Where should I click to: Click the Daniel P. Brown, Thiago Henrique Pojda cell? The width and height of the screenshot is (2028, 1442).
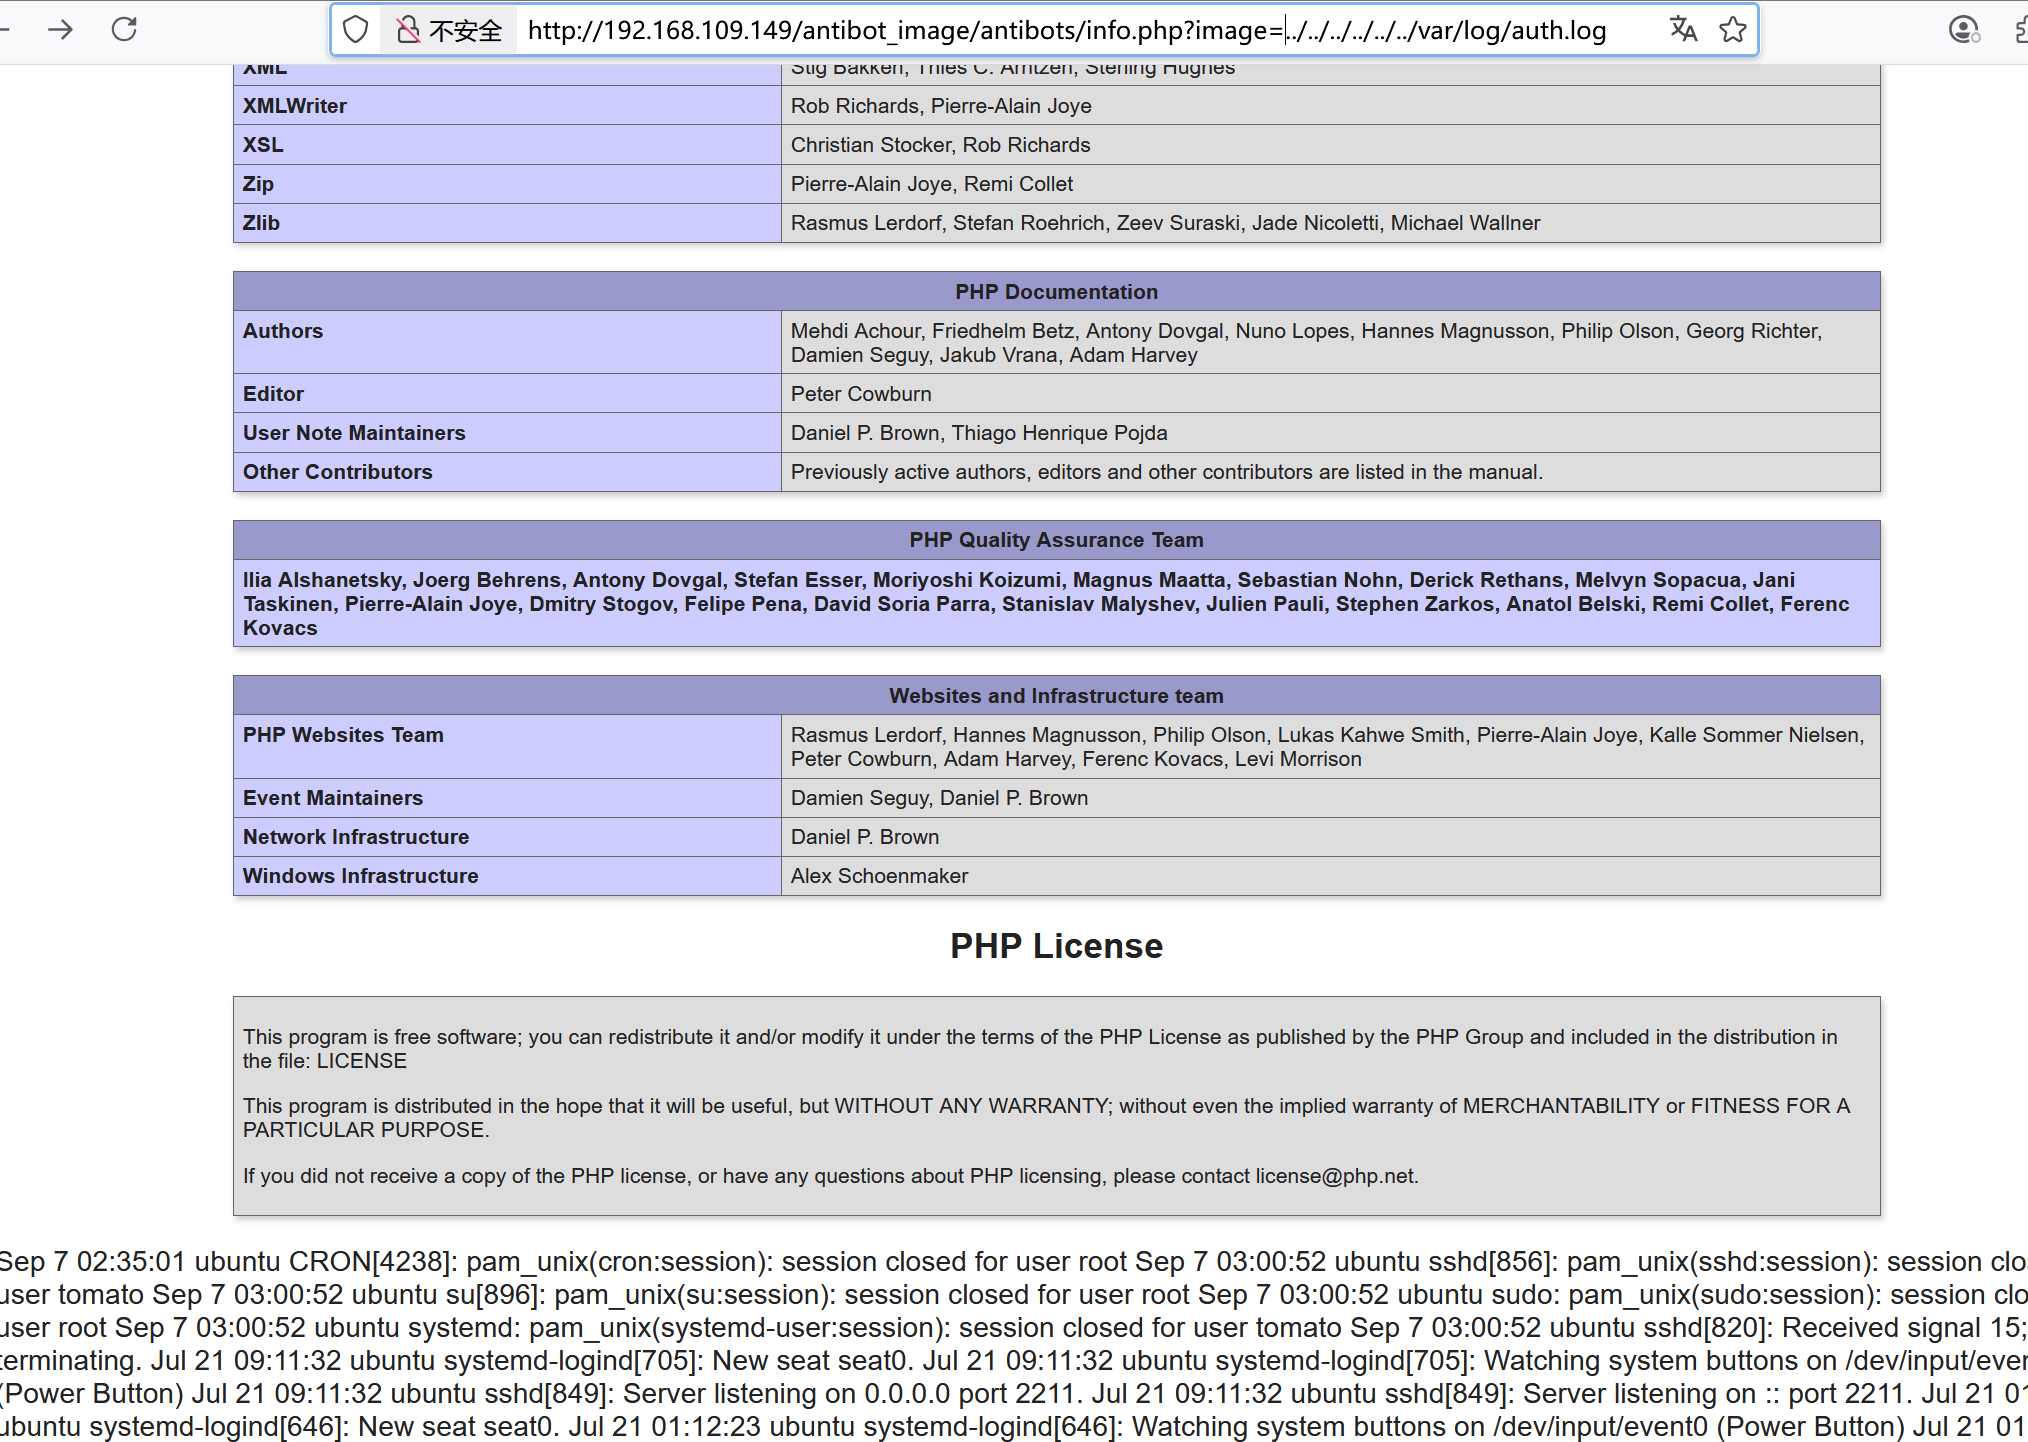click(x=1330, y=432)
